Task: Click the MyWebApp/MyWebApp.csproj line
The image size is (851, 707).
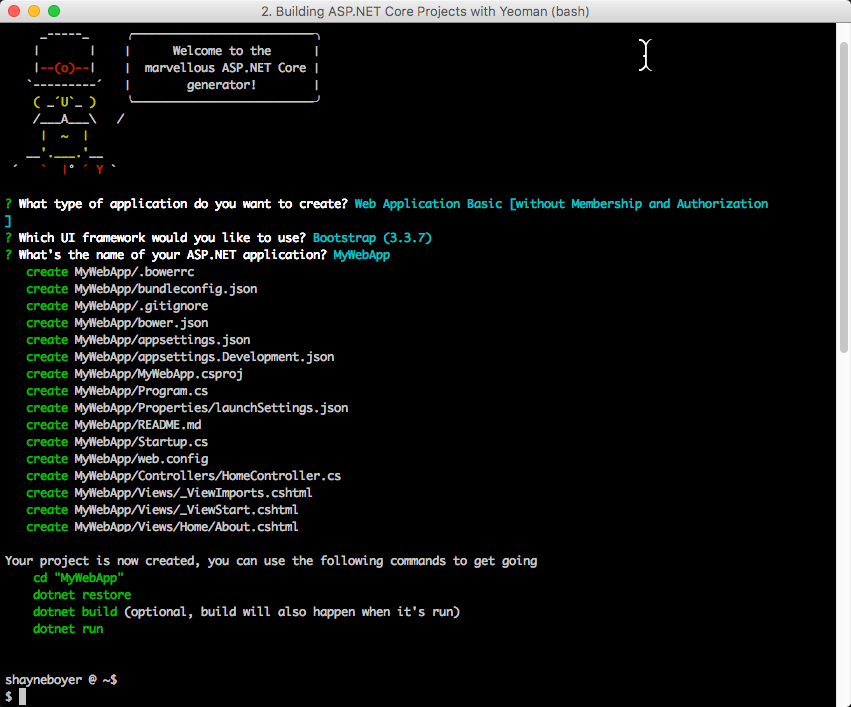Action: pyautogui.click(x=135, y=374)
